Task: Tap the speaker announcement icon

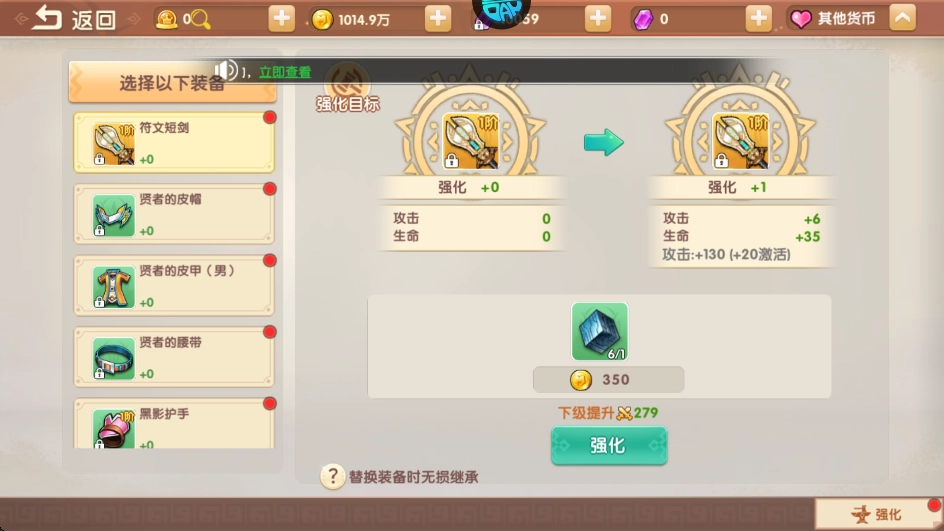Action: (226, 71)
